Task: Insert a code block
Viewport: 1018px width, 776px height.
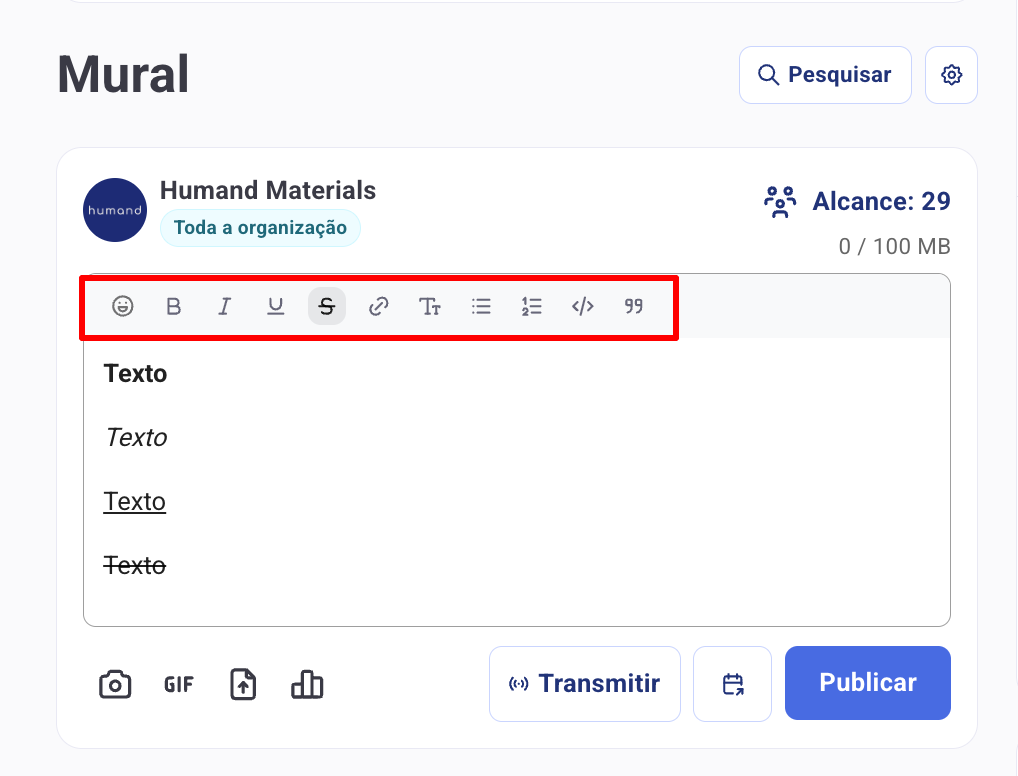Action: (582, 306)
